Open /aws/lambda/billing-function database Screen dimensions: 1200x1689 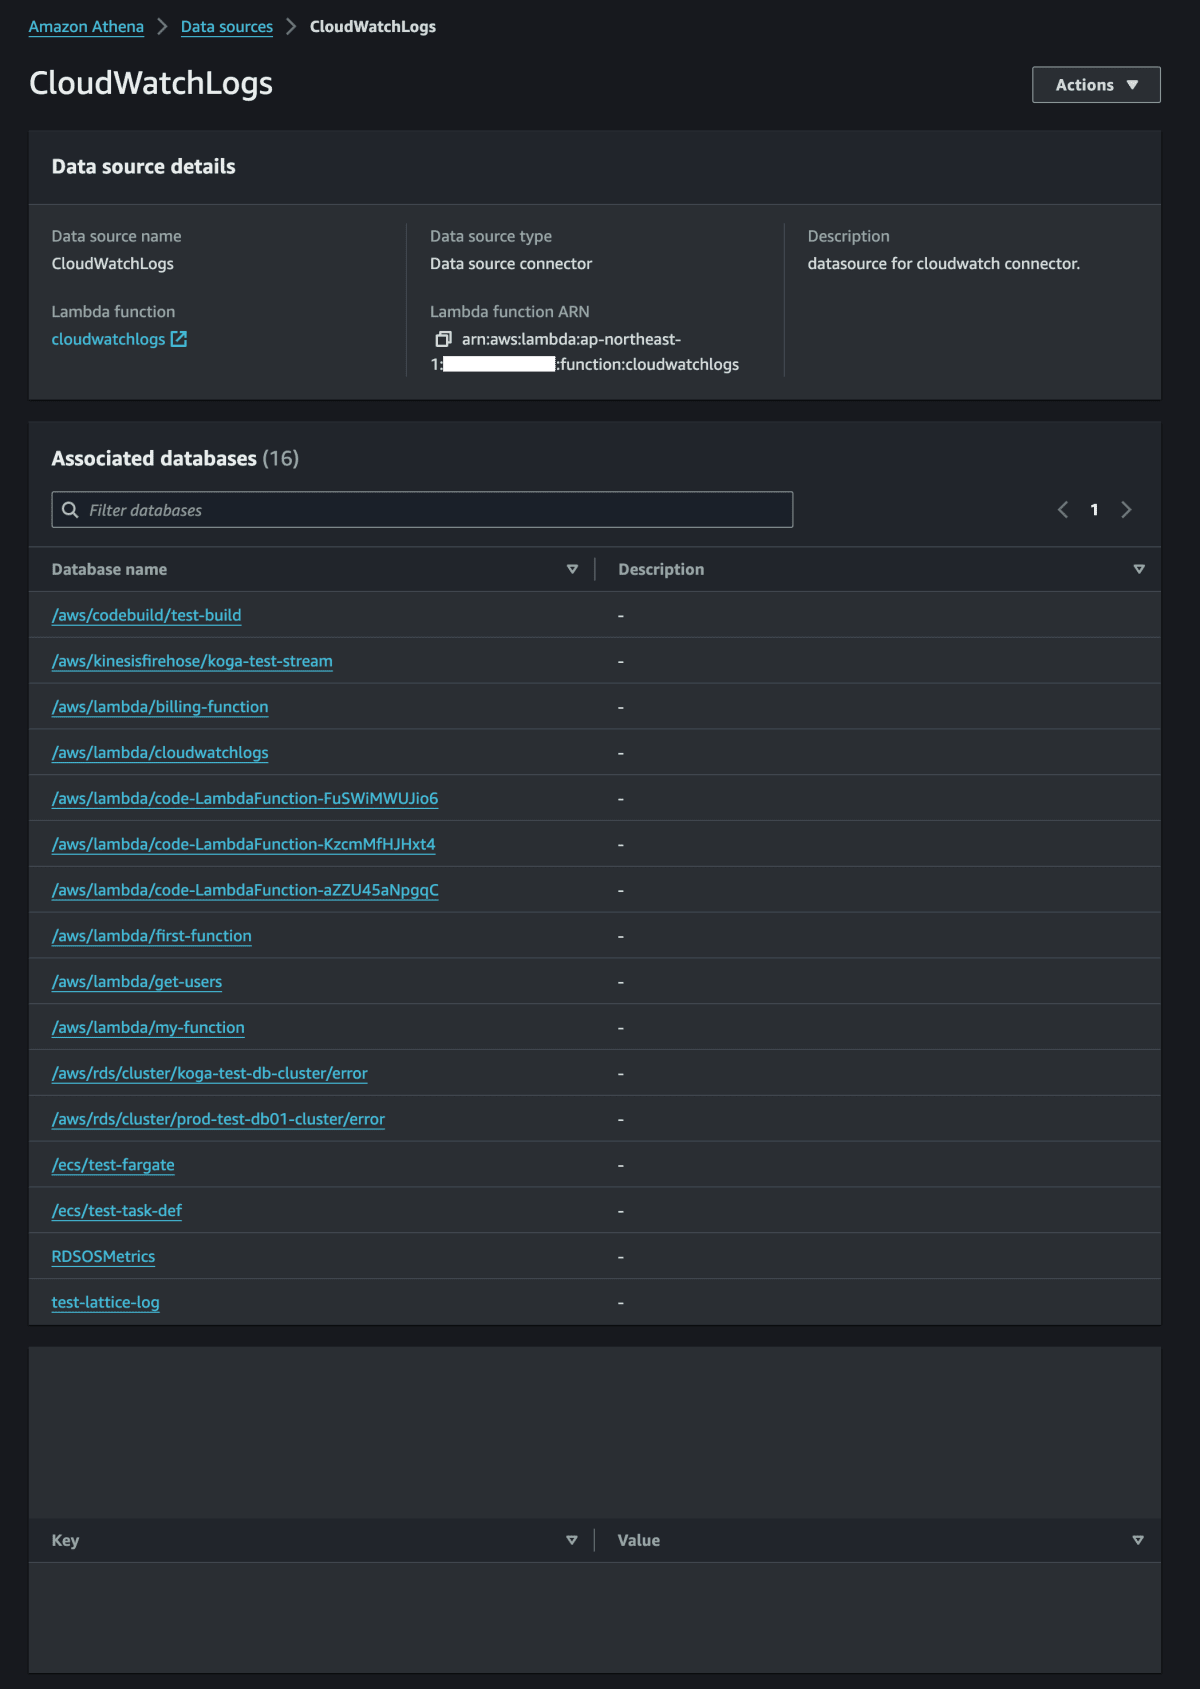(160, 707)
